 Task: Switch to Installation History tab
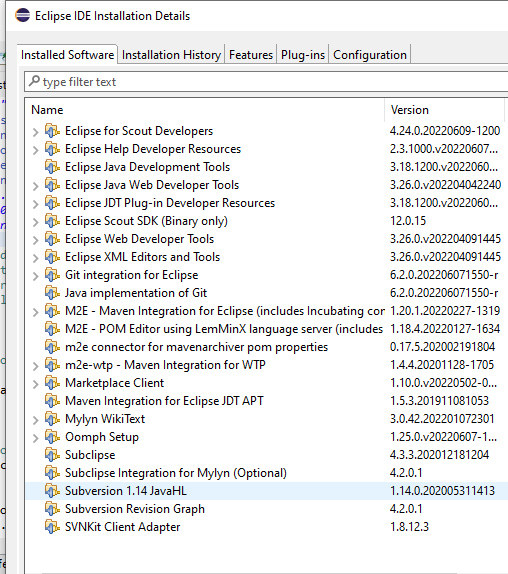[x=171, y=55]
